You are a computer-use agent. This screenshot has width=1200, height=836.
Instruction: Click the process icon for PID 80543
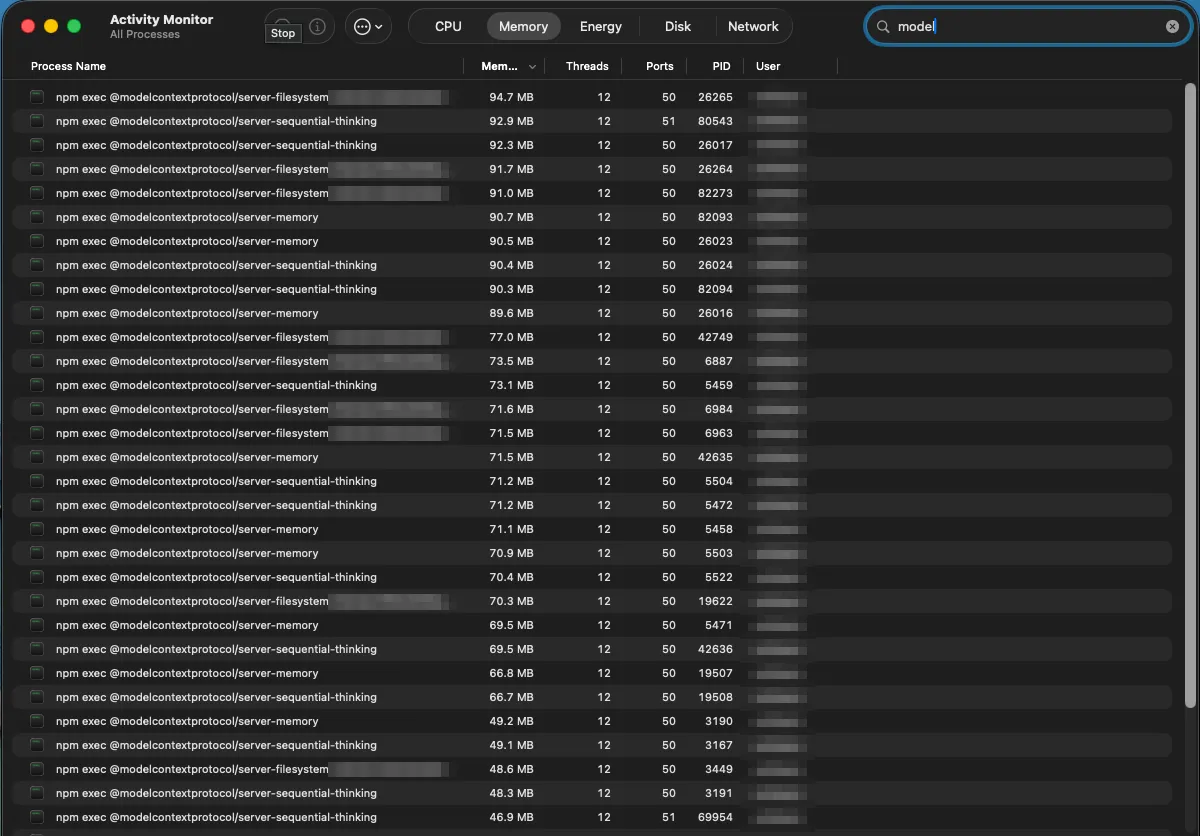click(37, 121)
